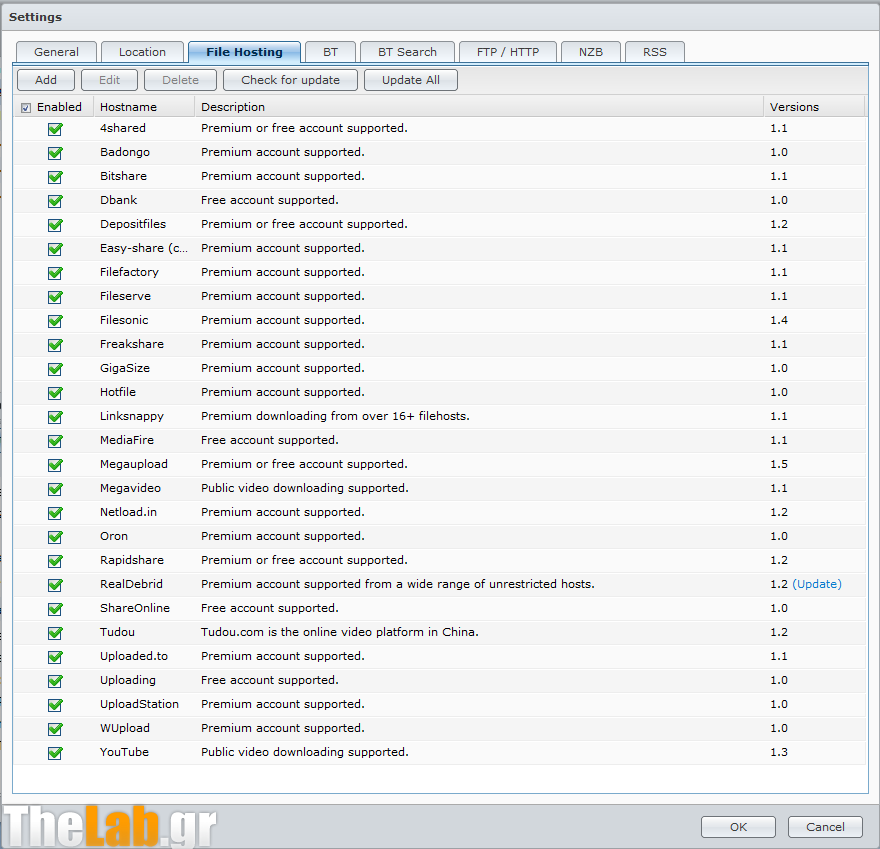This screenshot has width=880, height=849.
Task: Toggle the Enabled header checkbox
Action: (26, 108)
